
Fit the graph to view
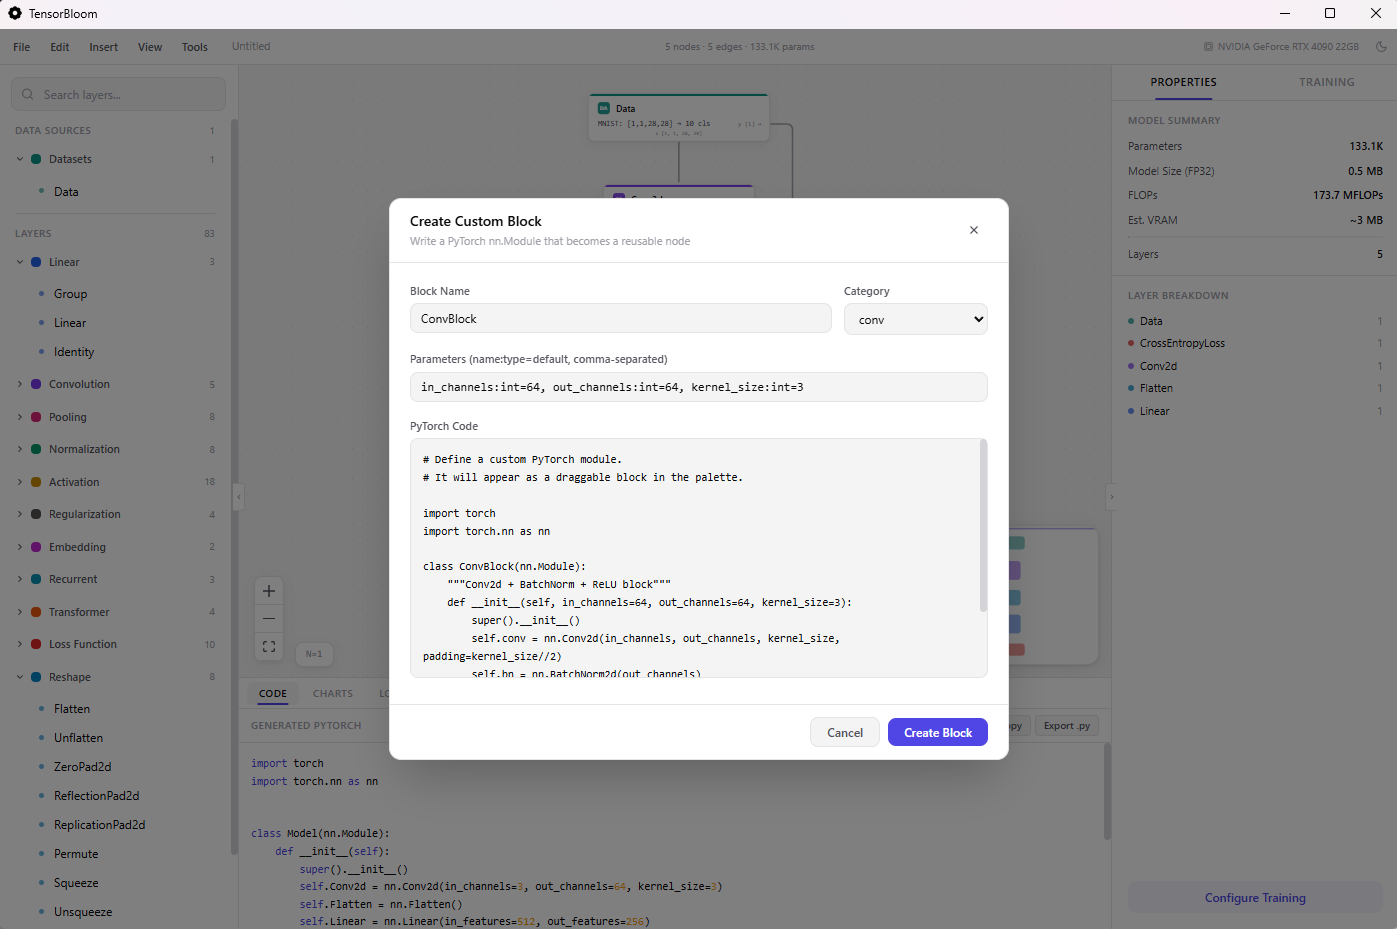click(268, 646)
